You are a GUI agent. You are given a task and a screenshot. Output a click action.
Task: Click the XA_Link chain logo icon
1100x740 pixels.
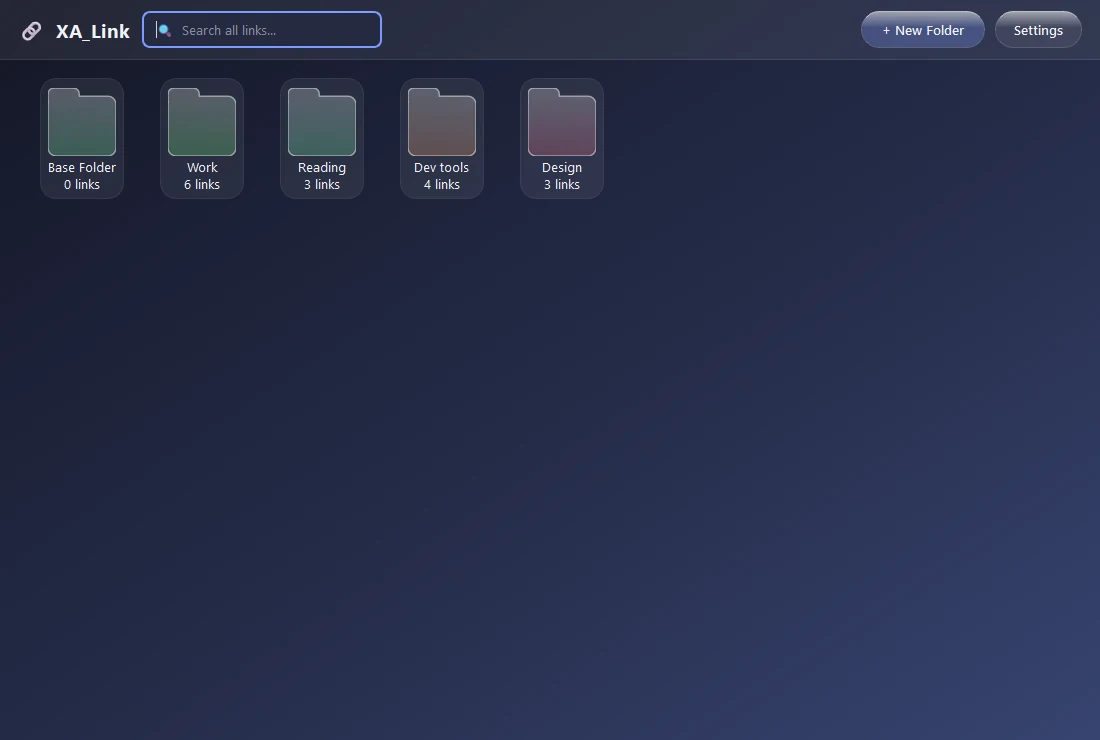click(32, 31)
